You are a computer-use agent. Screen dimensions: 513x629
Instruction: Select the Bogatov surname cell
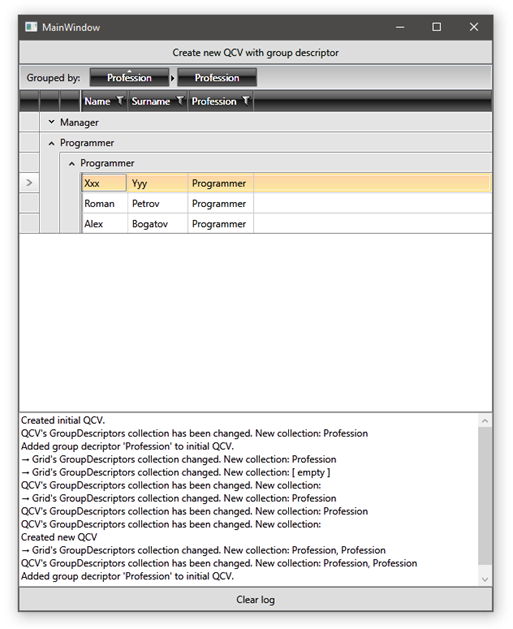tap(157, 224)
